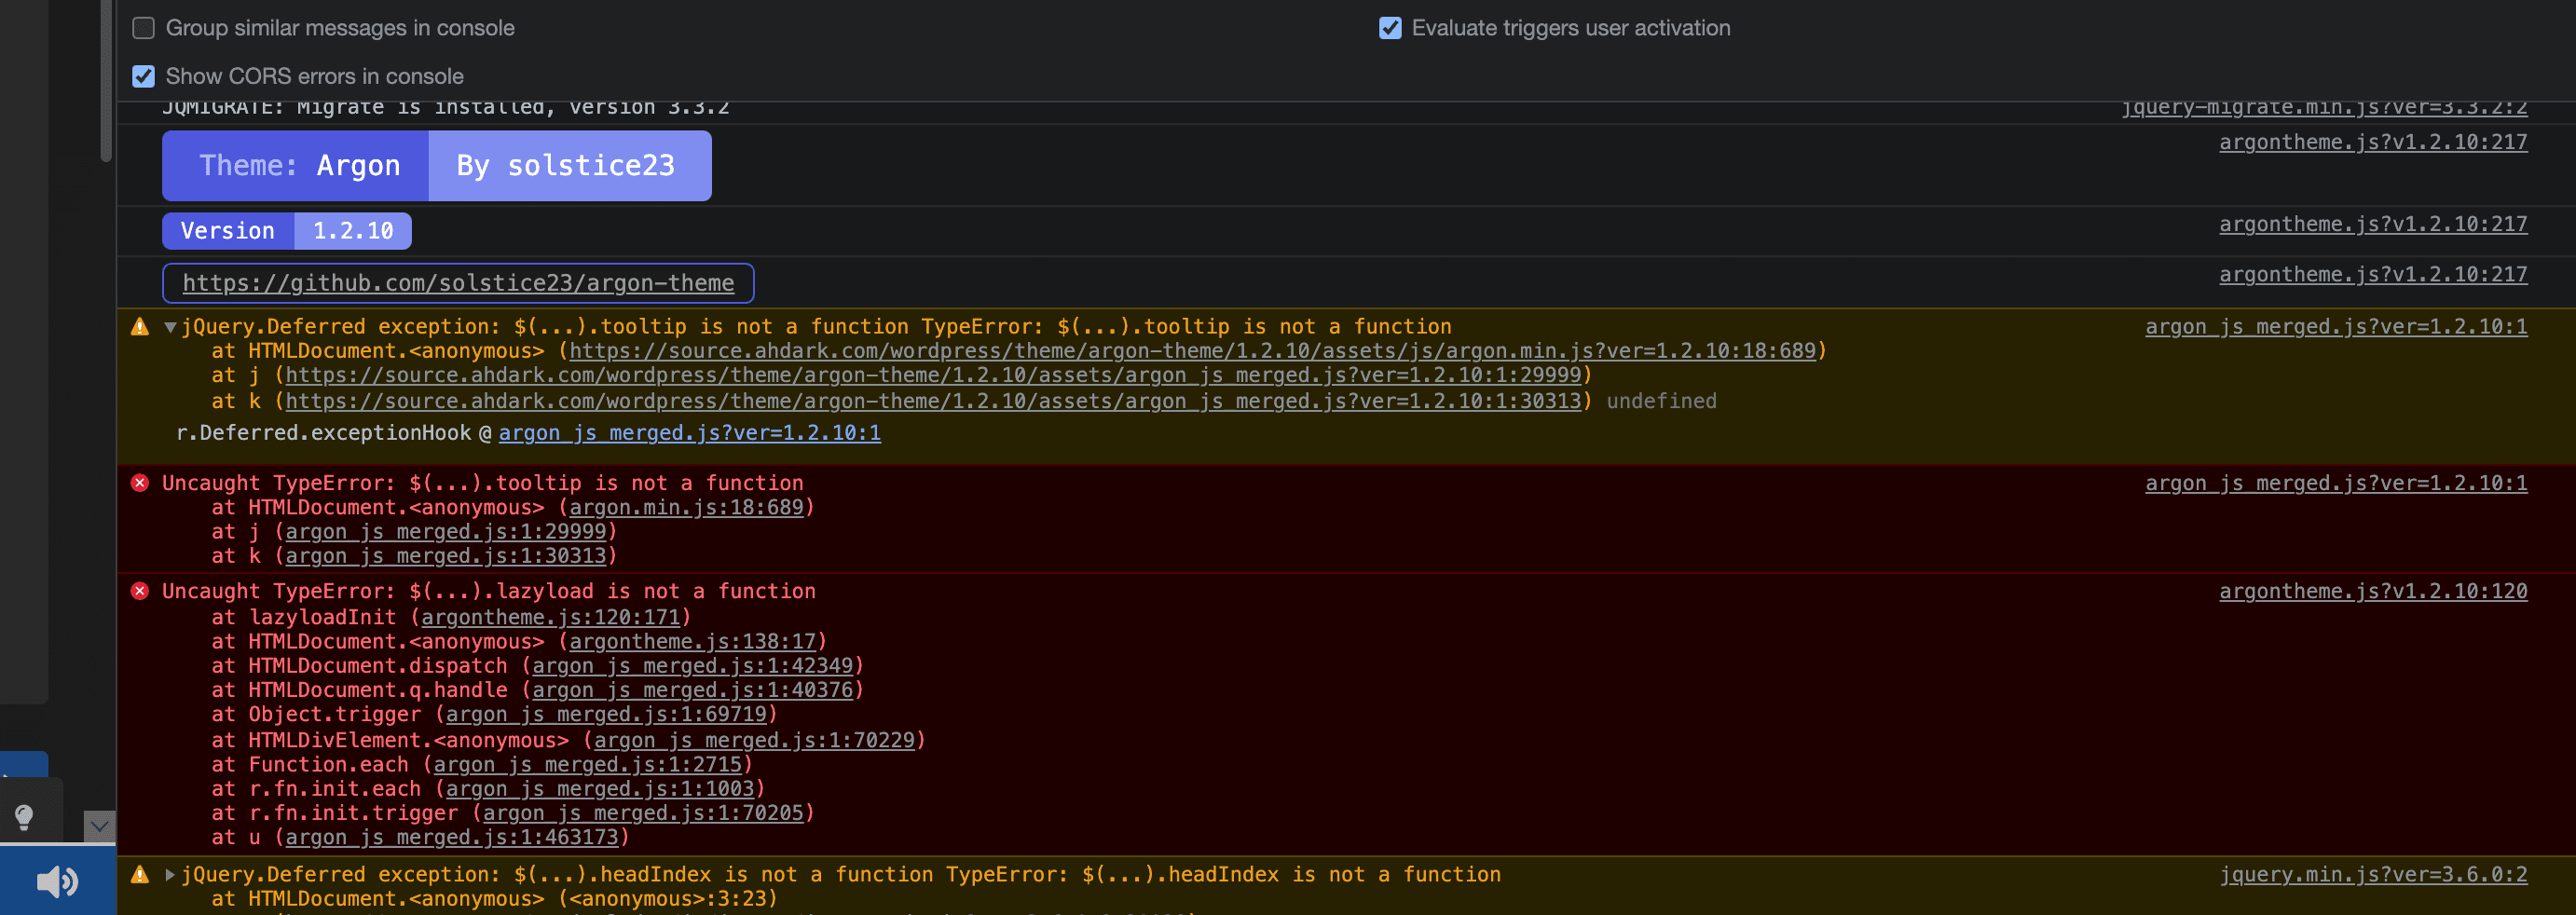Click the red error icon for Uncaught tooltip TypeError
2576x915 pixels.
(139, 483)
